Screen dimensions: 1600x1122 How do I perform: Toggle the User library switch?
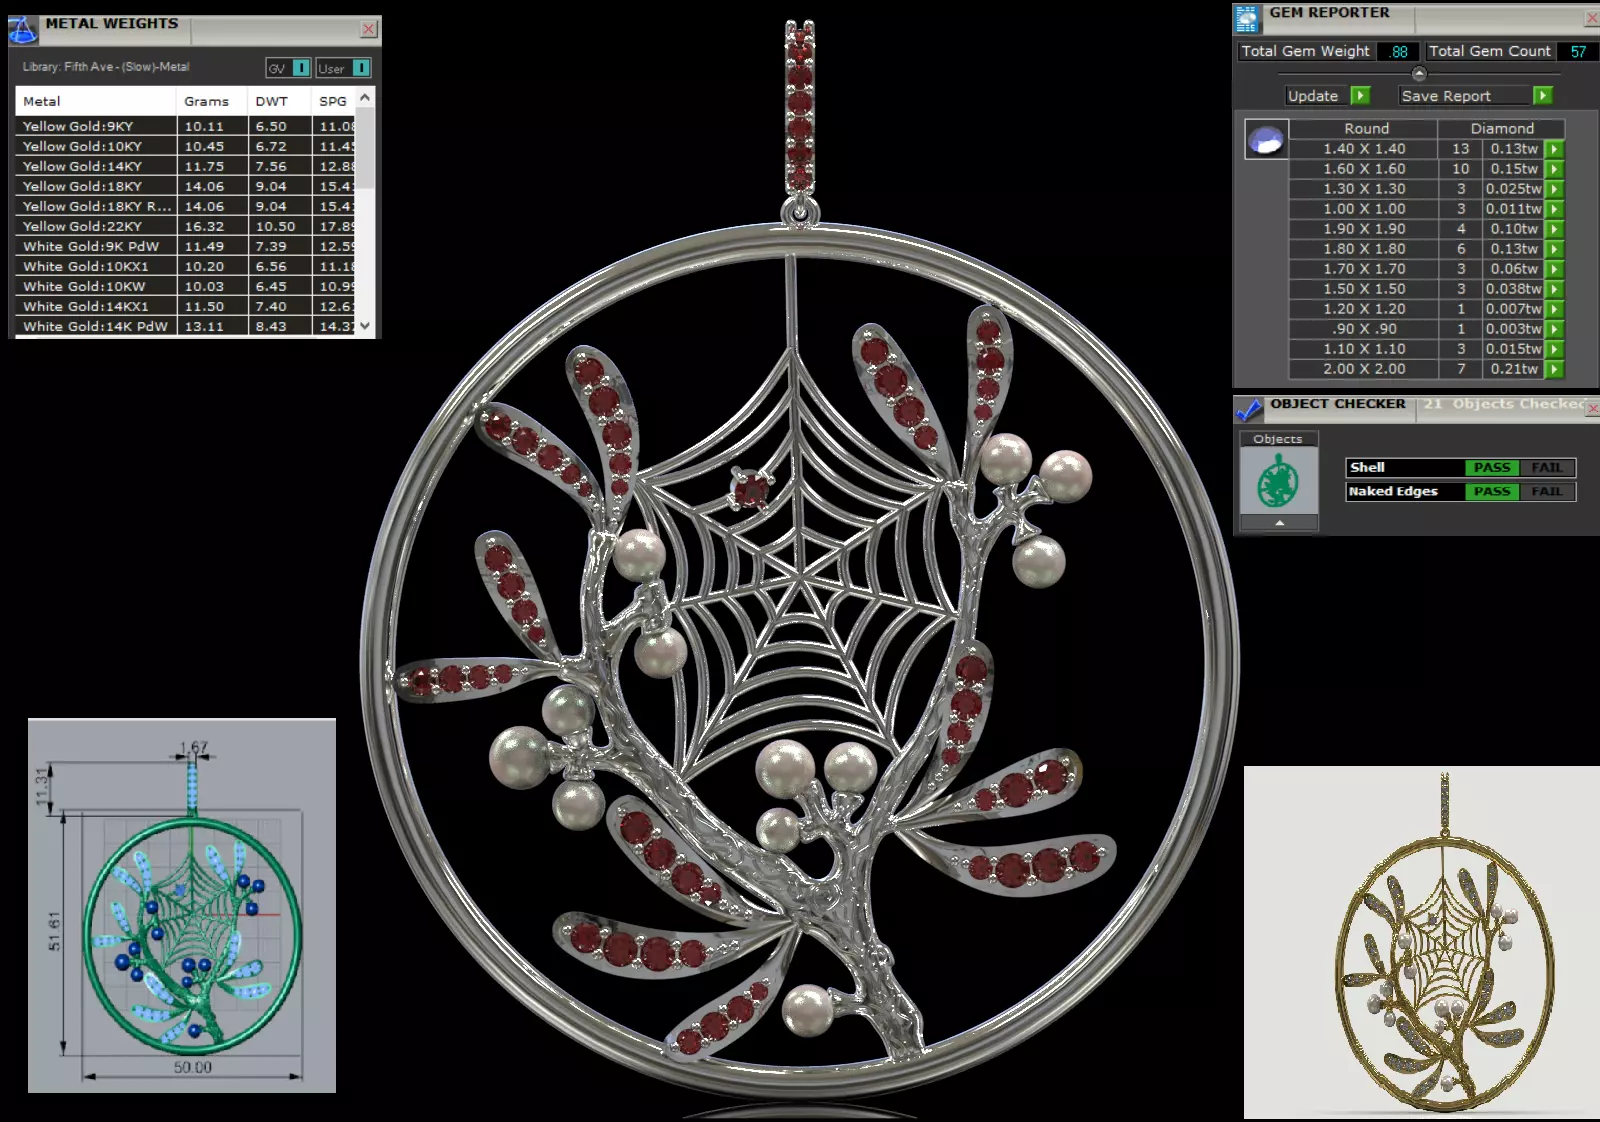361,68
